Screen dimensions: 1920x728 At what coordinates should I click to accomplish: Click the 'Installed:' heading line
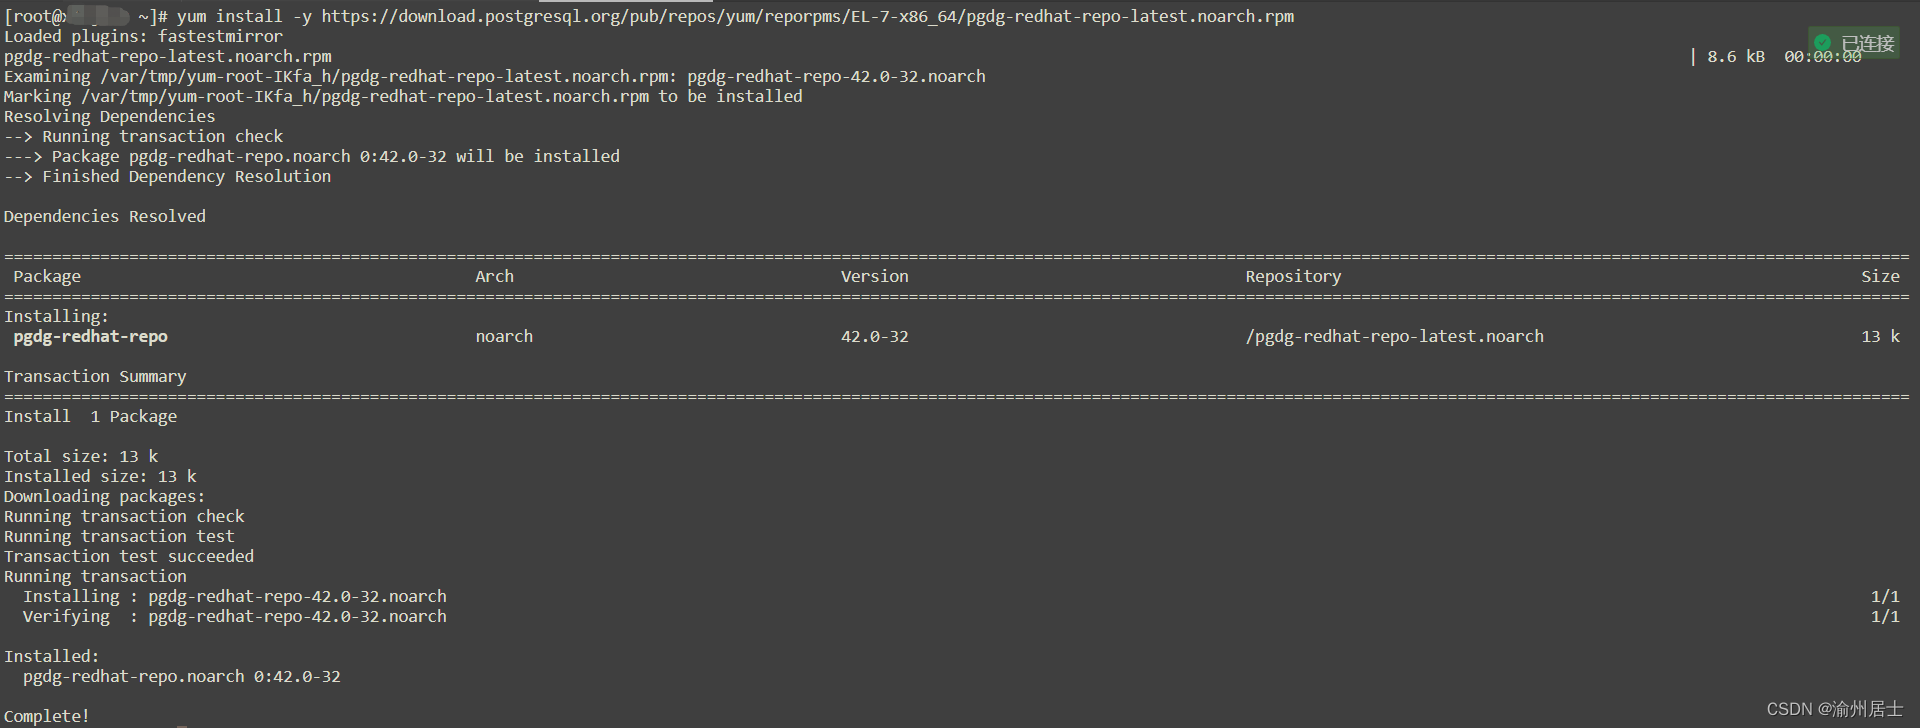52,656
